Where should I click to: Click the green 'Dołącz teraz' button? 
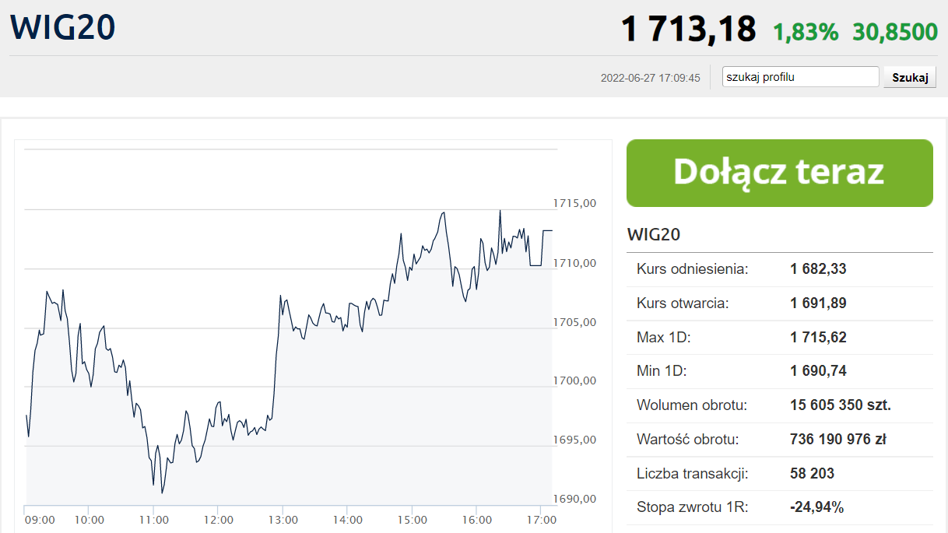(x=779, y=173)
